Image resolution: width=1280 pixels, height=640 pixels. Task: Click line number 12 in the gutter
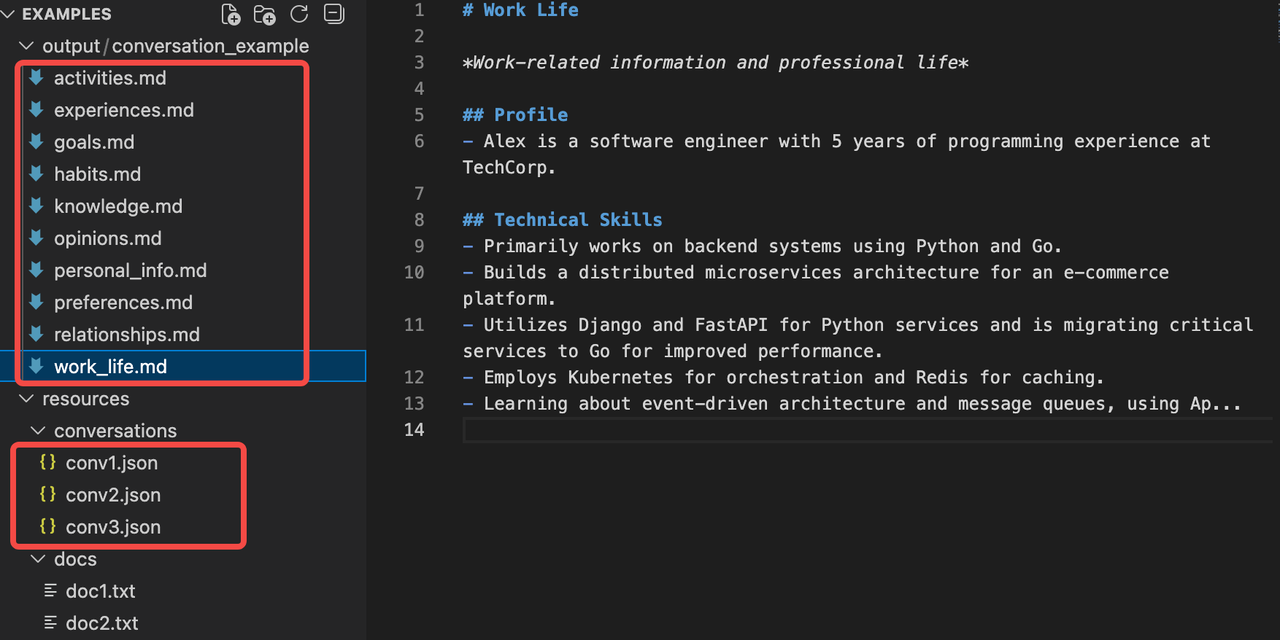coord(414,378)
